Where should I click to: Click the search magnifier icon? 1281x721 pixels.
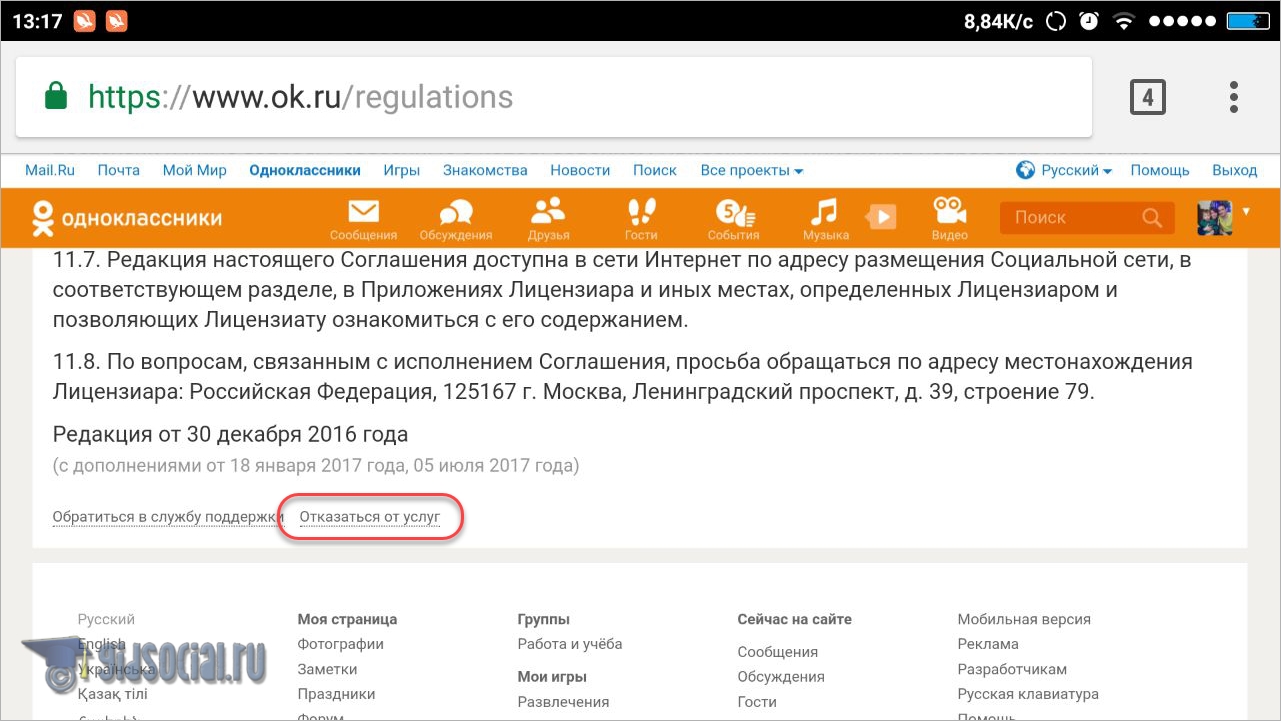pos(1152,217)
